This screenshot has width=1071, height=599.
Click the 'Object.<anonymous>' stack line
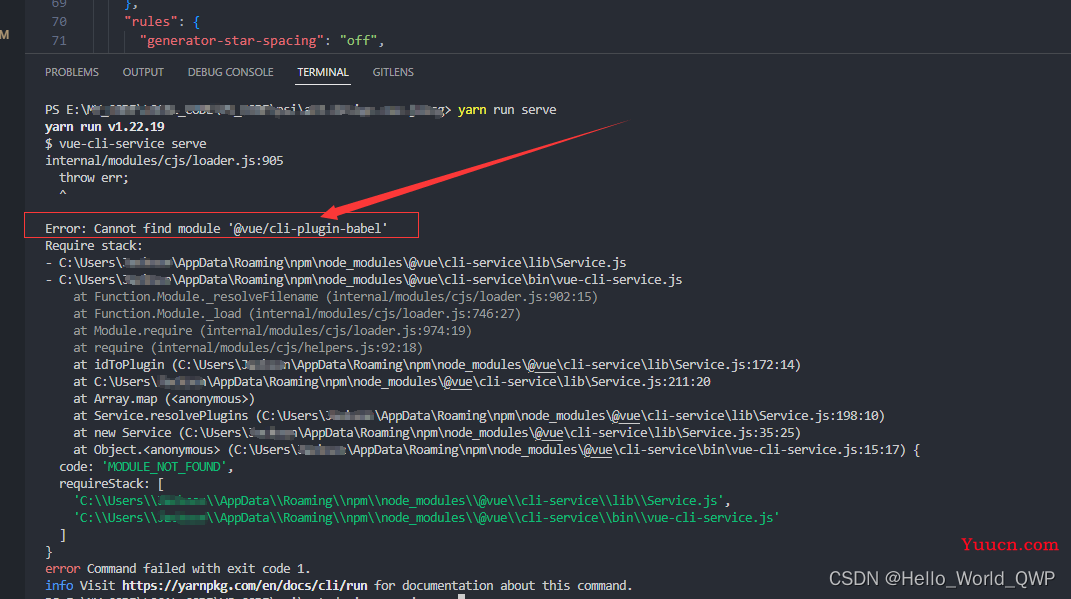click(x=497, y=449)
